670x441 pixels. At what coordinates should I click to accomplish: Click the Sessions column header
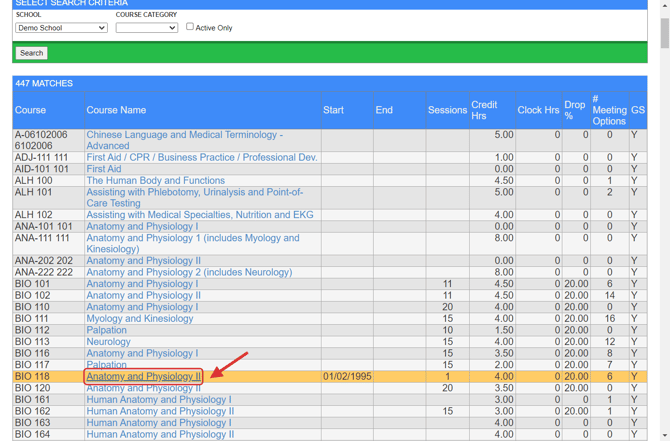pos(447,110)
